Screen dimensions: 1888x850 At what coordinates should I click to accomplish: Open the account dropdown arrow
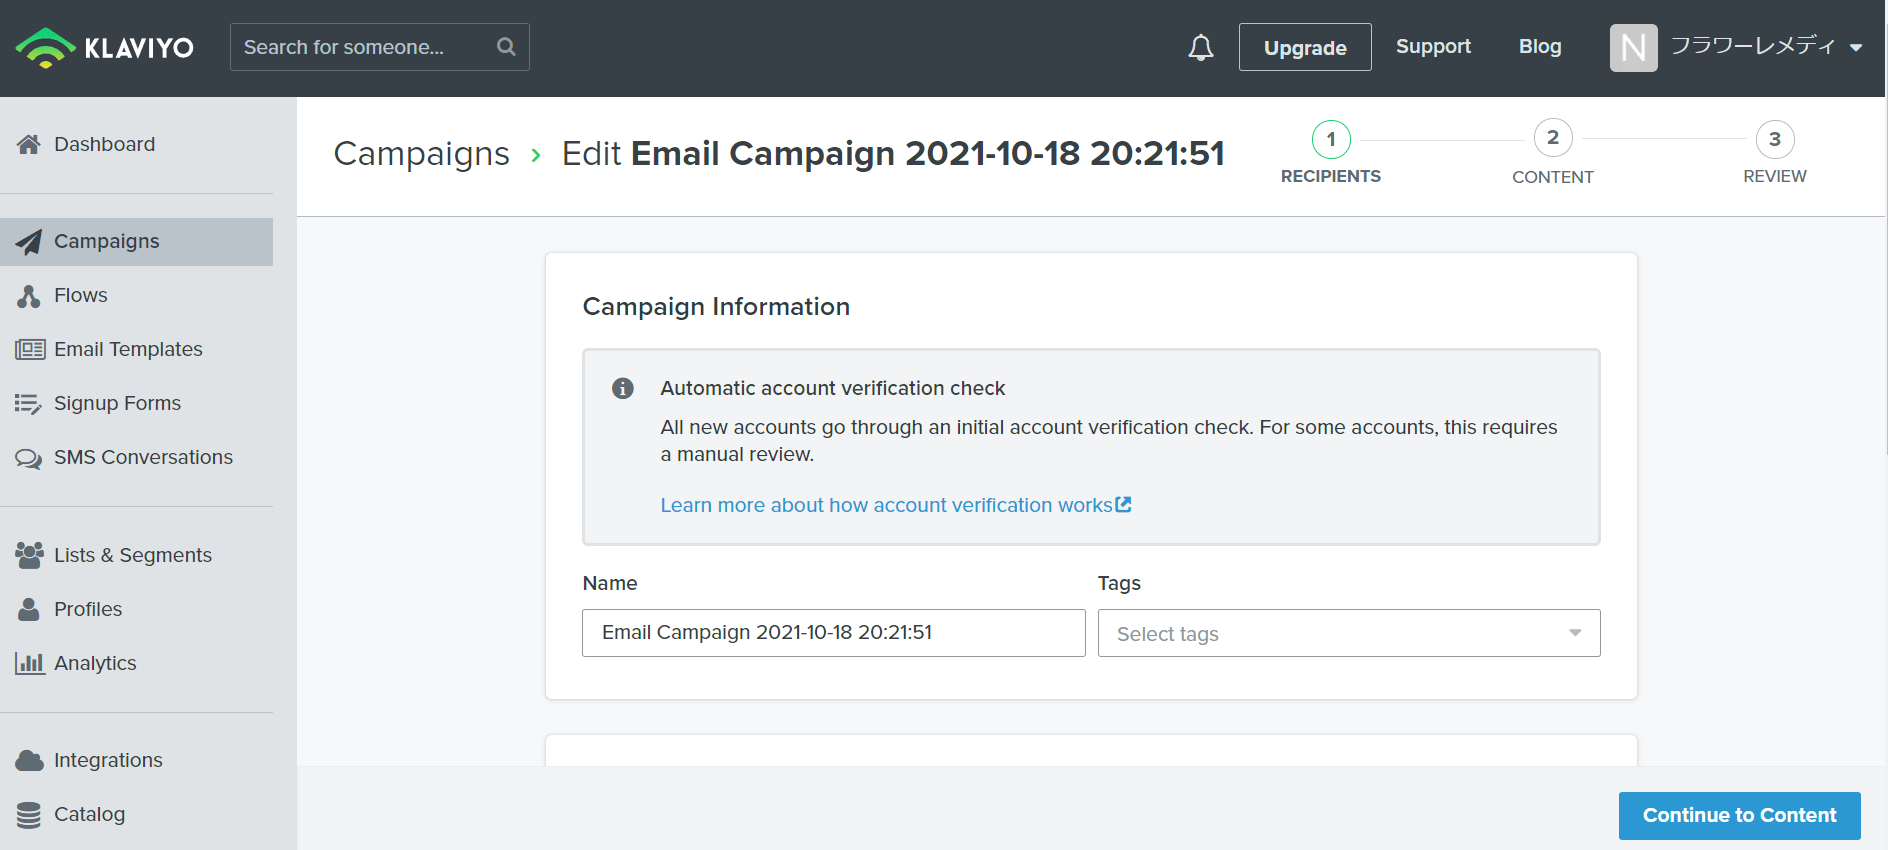pyautogui.click(x=1856, y=48)
